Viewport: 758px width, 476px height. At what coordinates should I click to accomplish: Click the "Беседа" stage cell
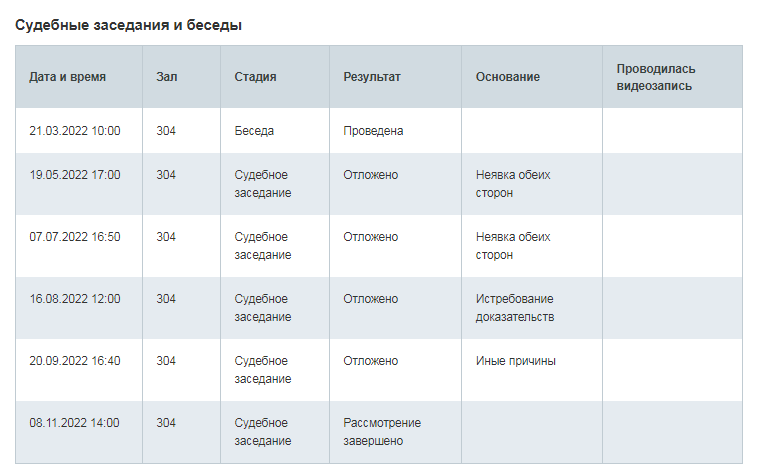pyautogui.click(x=254, y=131)
